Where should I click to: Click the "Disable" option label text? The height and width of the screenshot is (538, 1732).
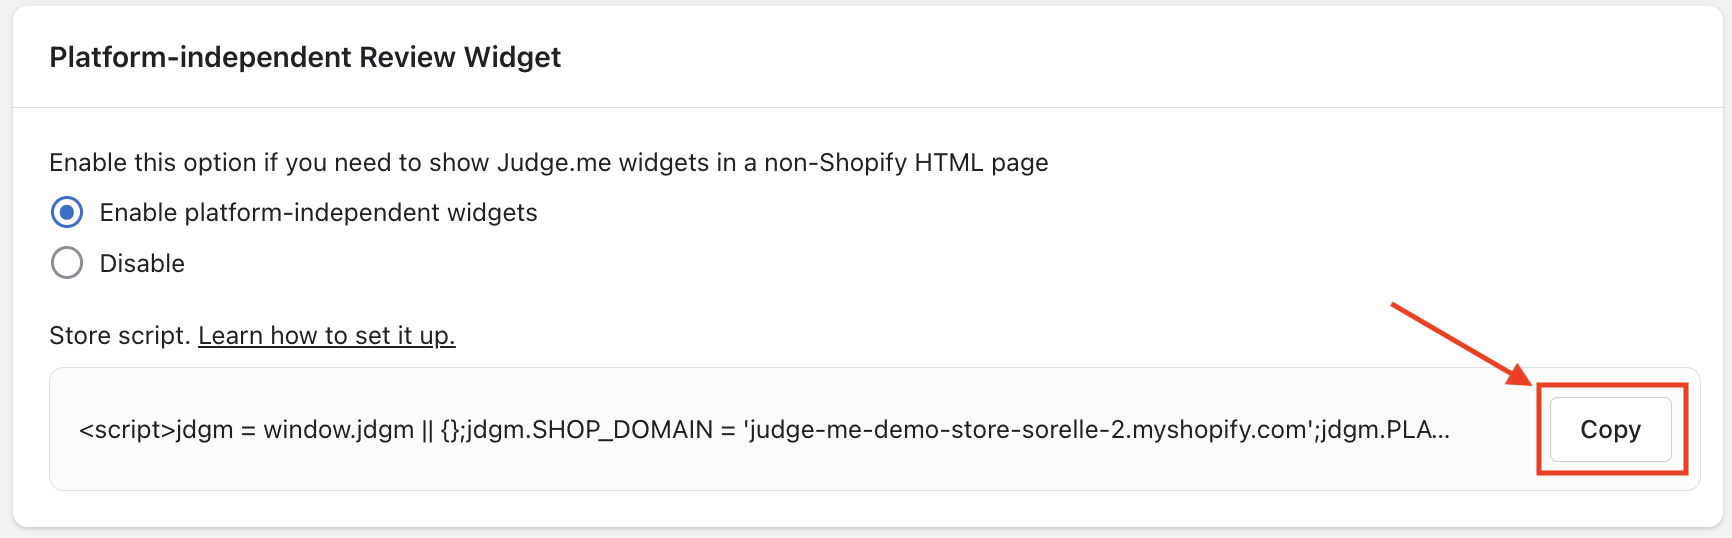(142, 264)
